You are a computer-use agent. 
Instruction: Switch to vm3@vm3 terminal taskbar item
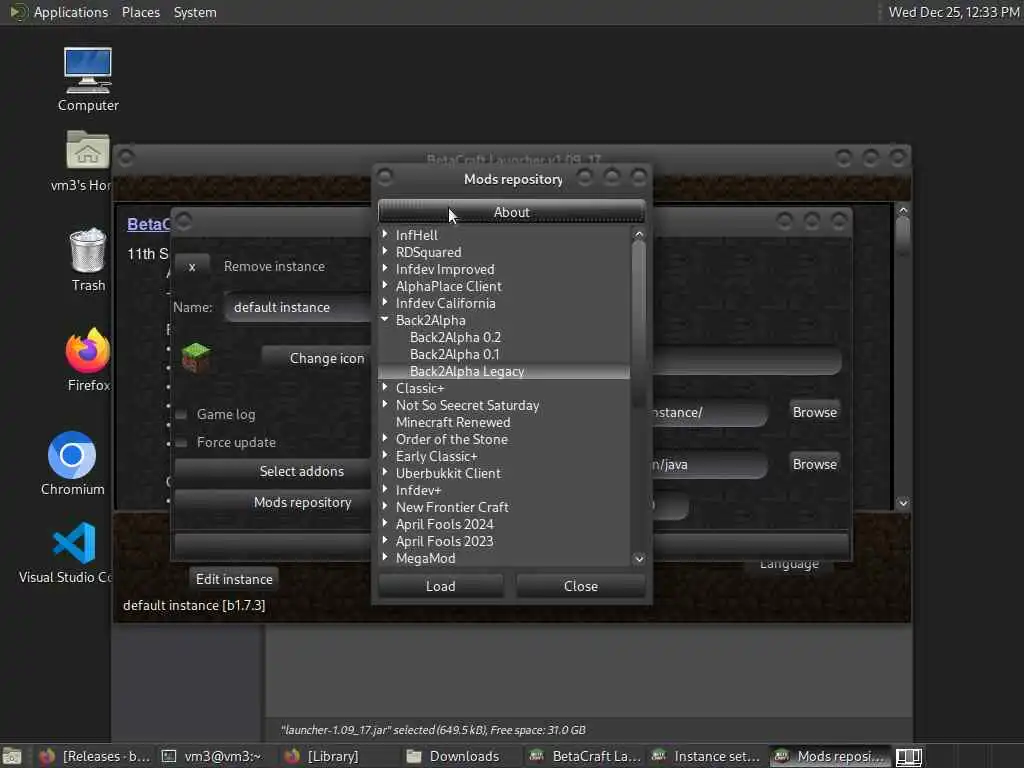[212, 756]
